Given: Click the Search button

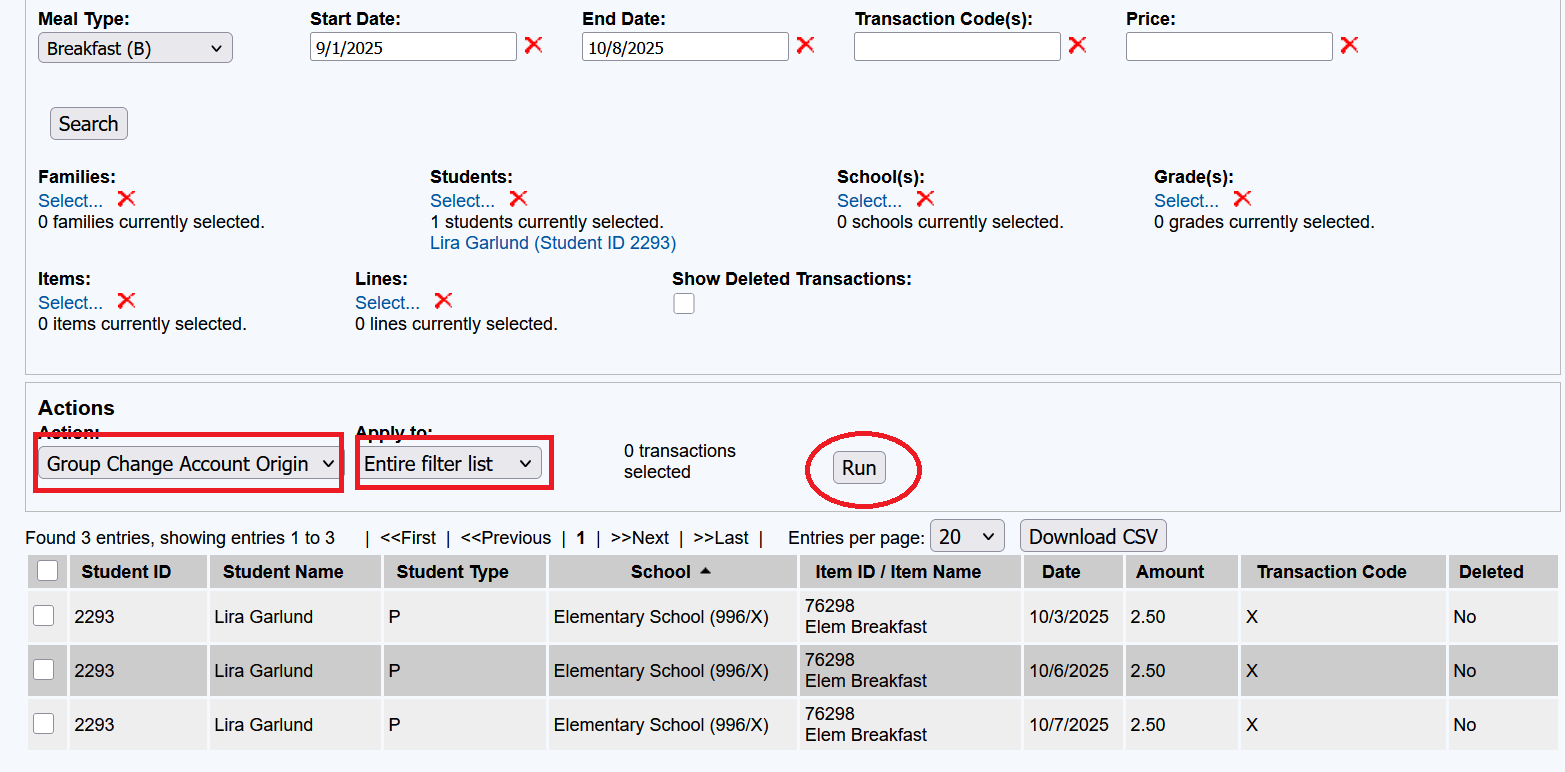Looking at the screenshot, I should coord(89,124).
